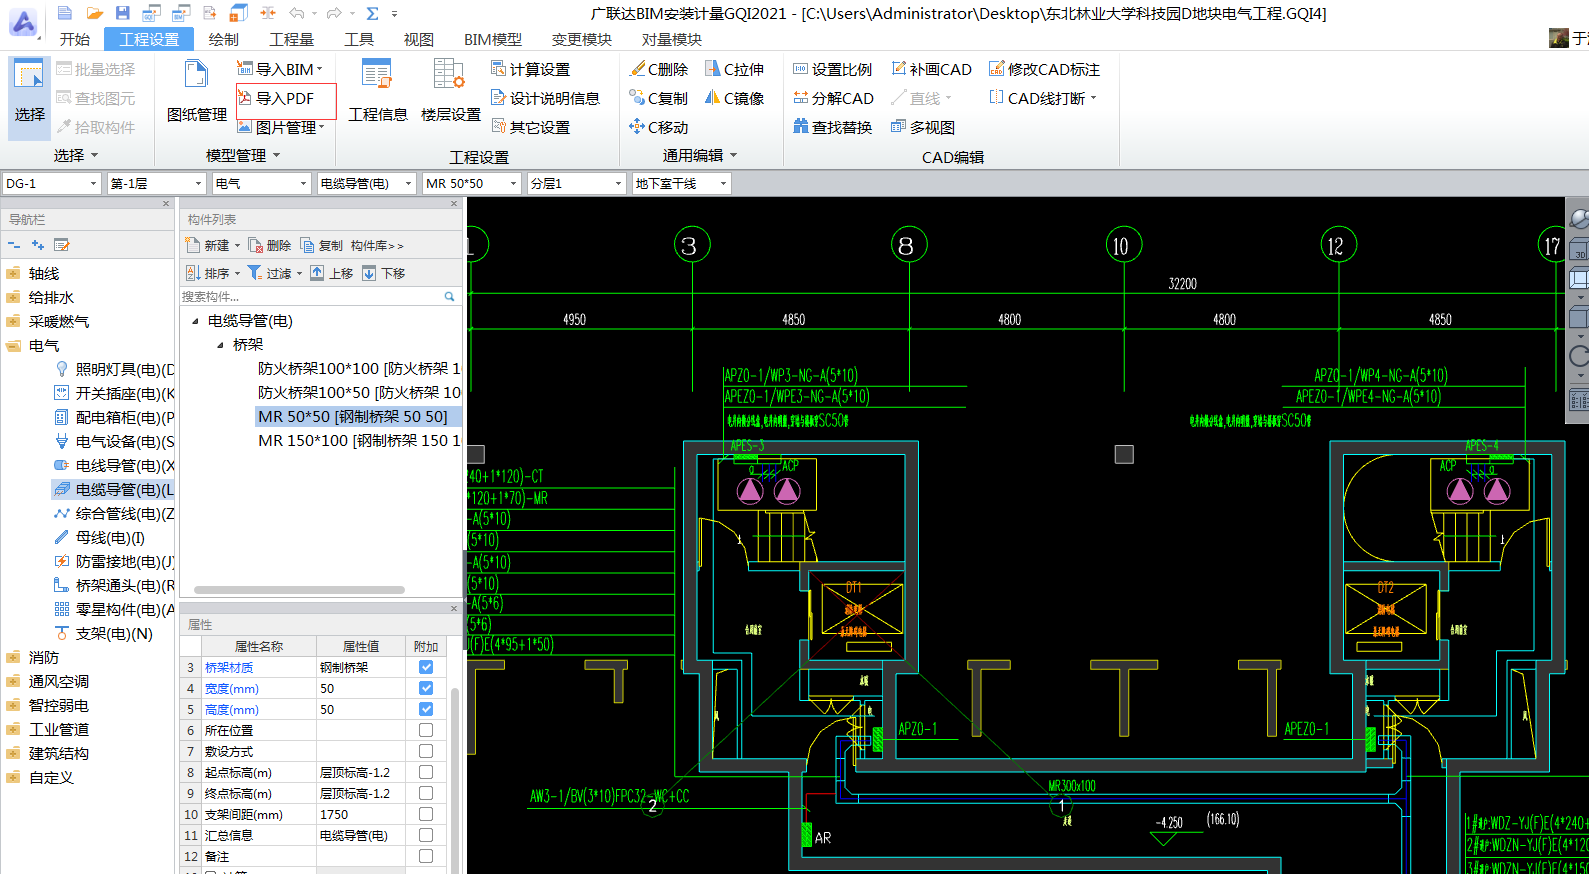Click 补画CAD draw tool
This screenshot has width=1589, height=874.
tap(931, 69)
